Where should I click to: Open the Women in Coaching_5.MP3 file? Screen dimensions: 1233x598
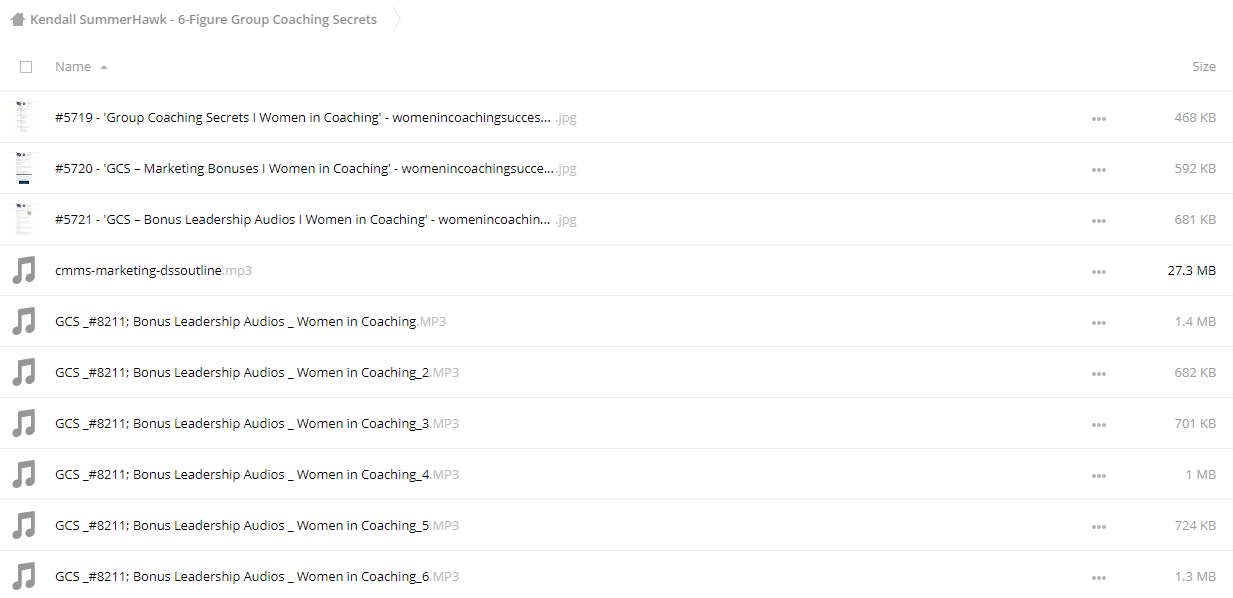[257, 526]
